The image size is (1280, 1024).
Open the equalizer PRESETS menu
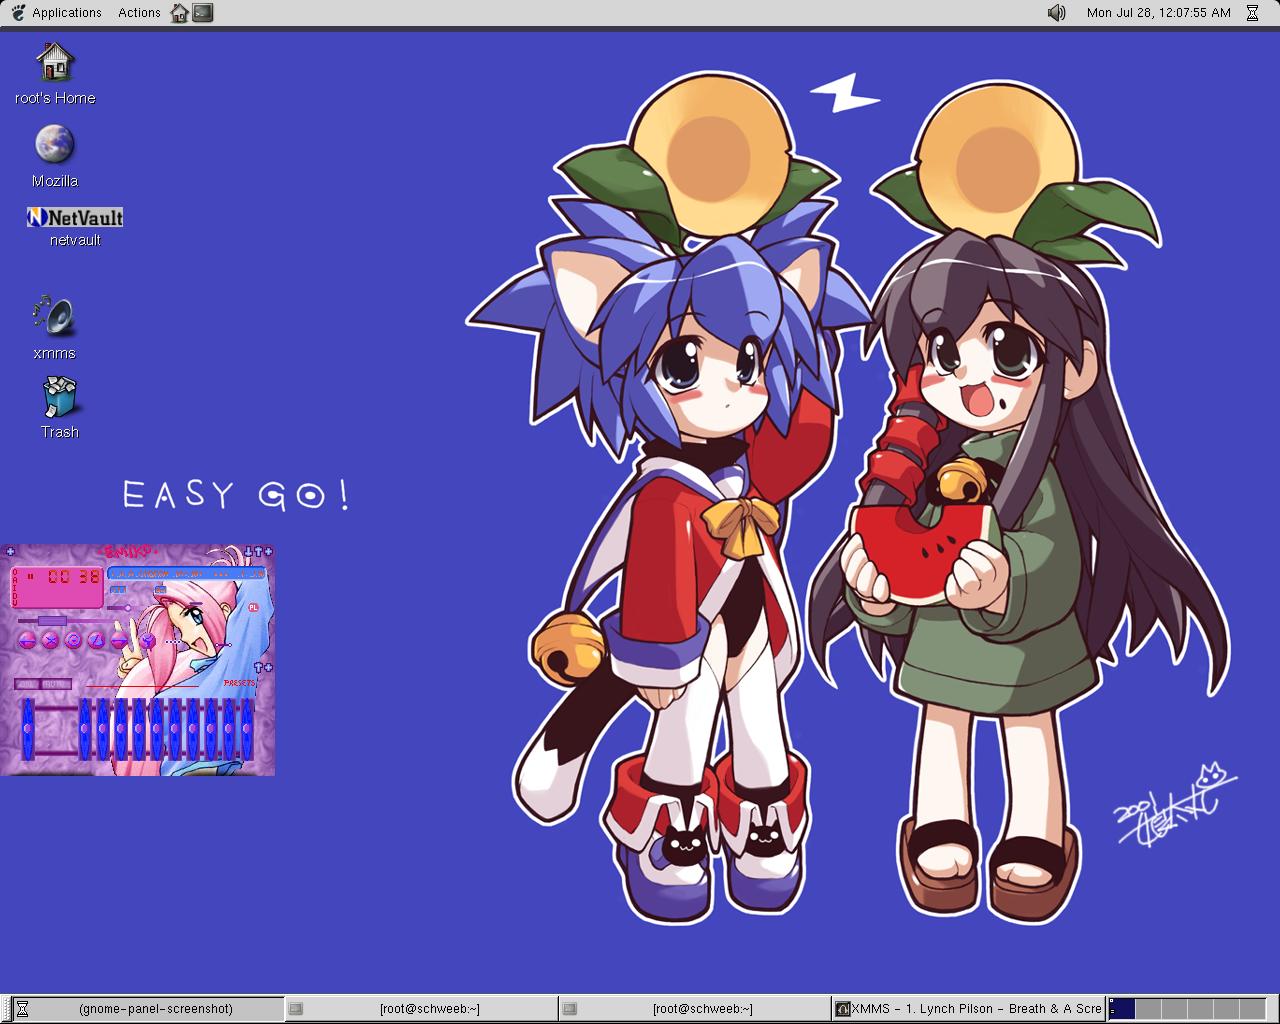240,683
